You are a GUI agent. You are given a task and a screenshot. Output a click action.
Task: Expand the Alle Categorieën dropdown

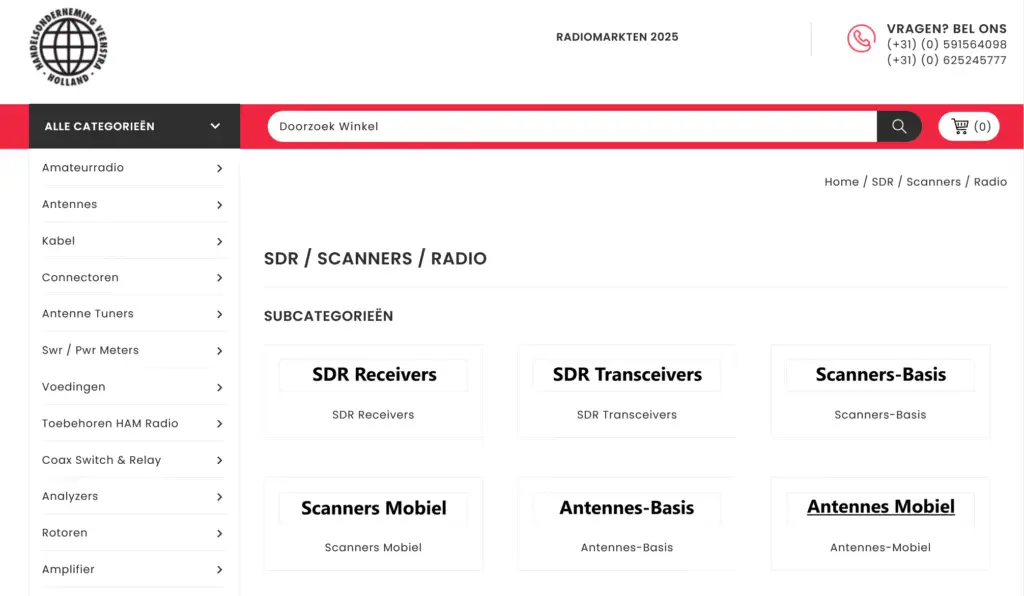[x=134, y=127]
